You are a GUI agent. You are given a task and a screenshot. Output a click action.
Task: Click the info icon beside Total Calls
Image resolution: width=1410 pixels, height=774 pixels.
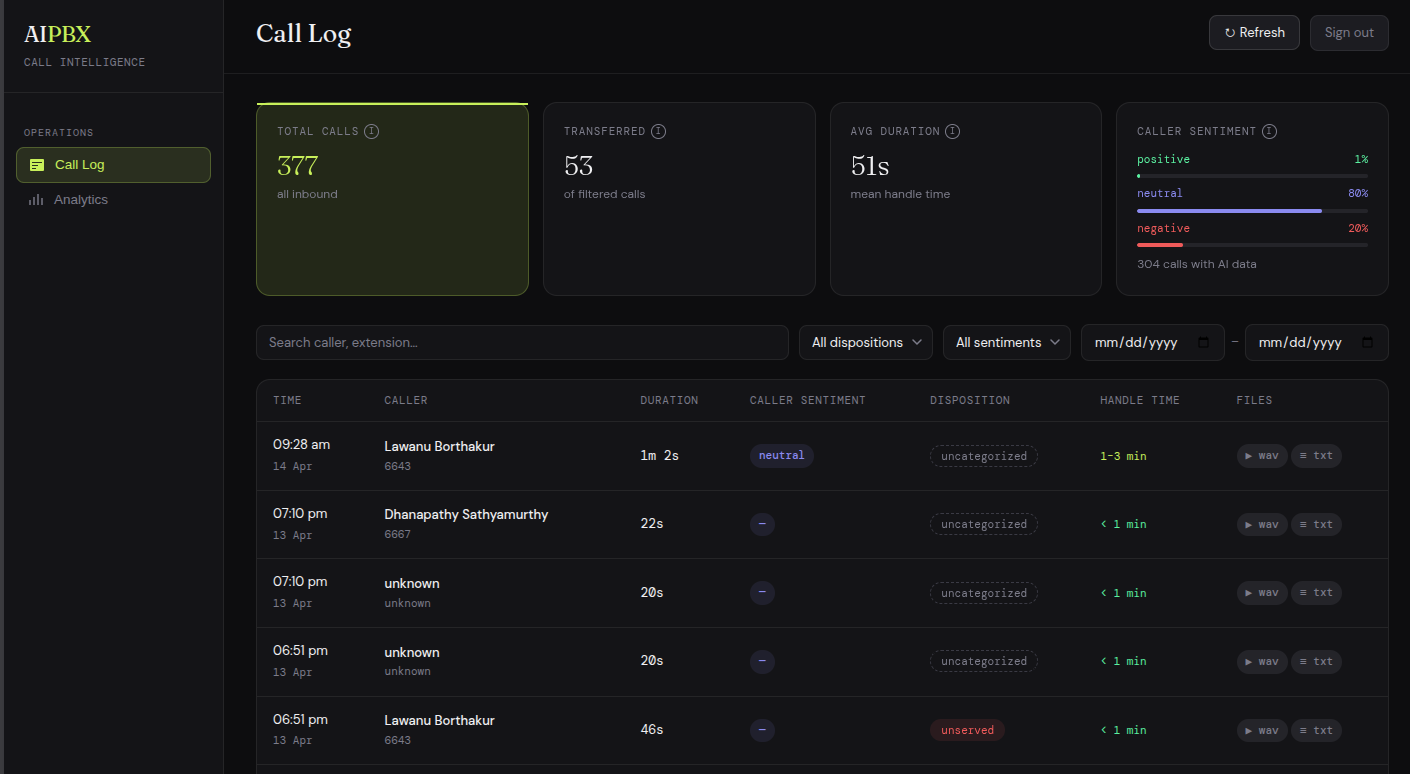(372, 131)
